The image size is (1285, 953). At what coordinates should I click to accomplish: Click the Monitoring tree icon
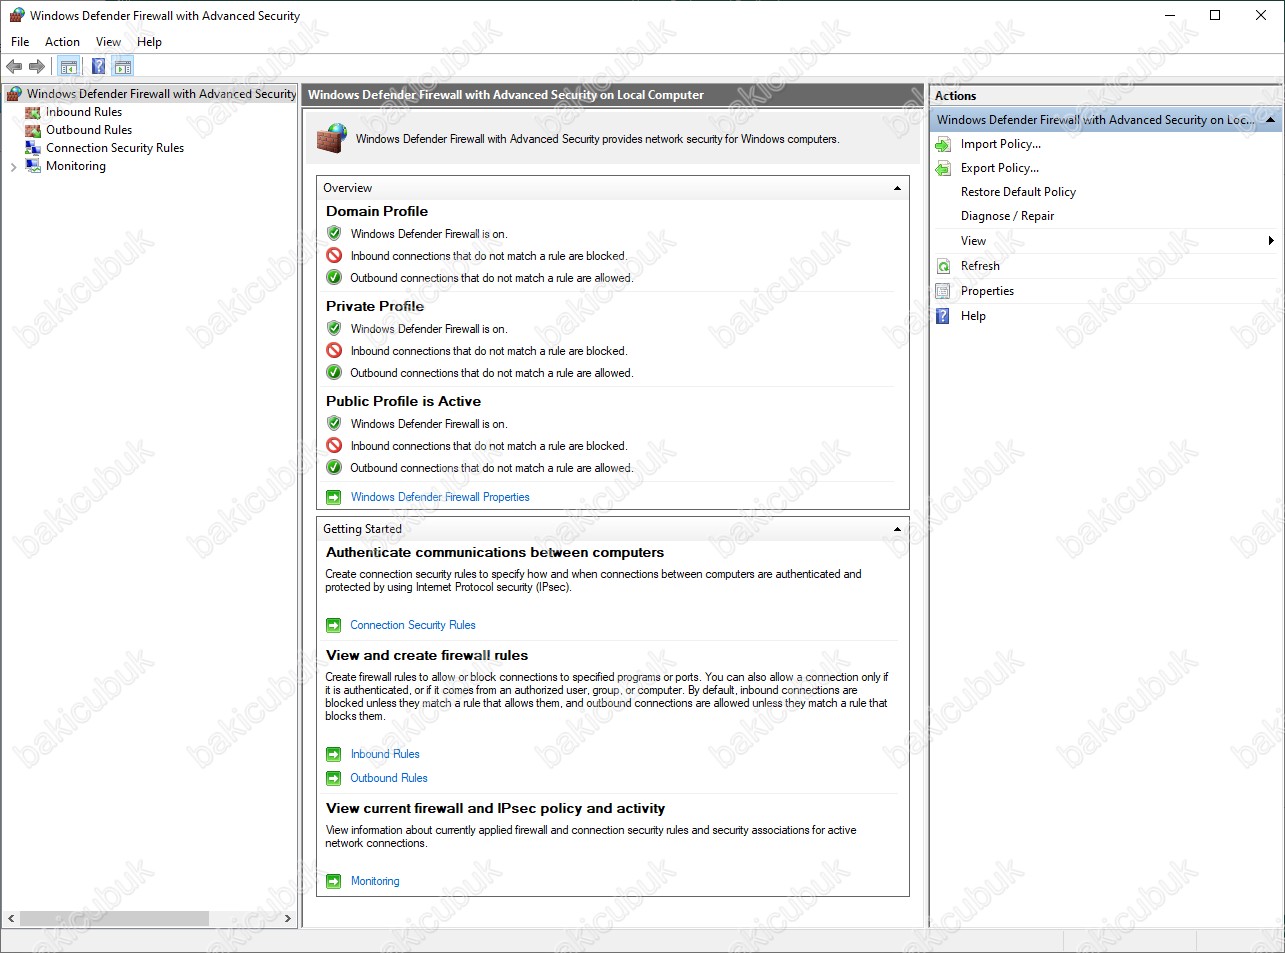point(33,166)
